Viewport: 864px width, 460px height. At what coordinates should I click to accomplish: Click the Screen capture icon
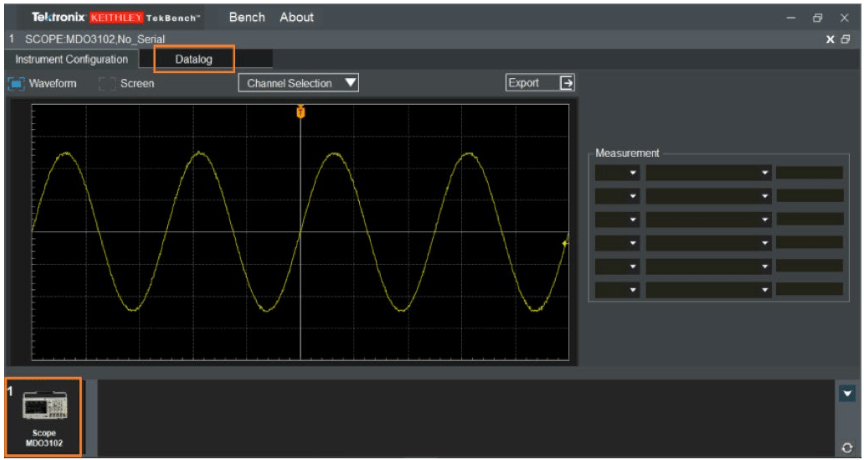pos(106,84)
